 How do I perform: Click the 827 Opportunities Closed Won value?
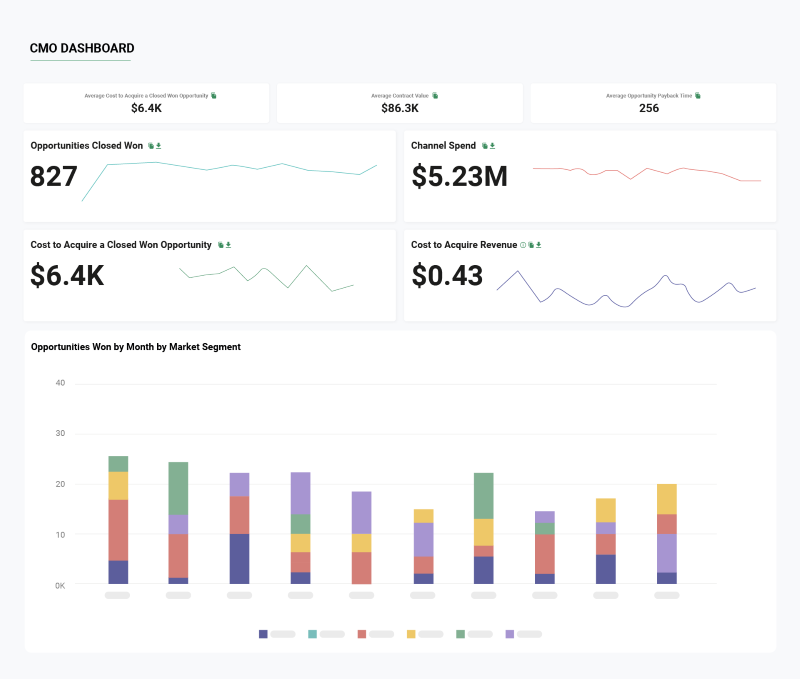[54, 176]
